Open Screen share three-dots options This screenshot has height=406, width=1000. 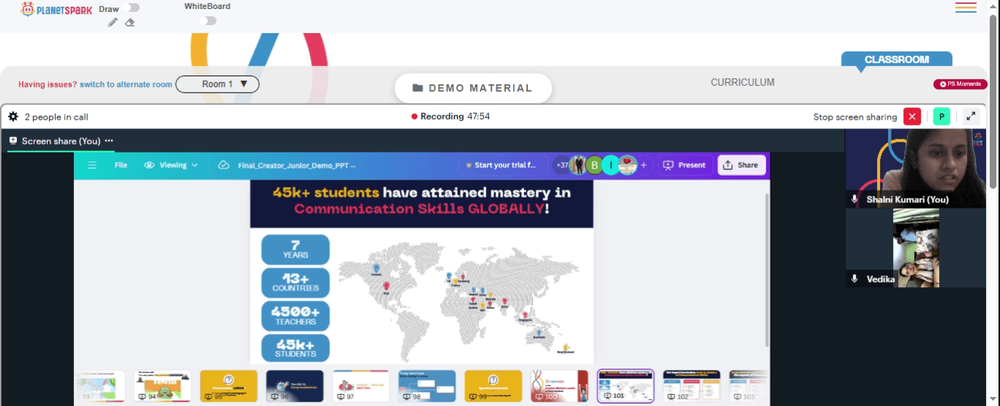109,141
